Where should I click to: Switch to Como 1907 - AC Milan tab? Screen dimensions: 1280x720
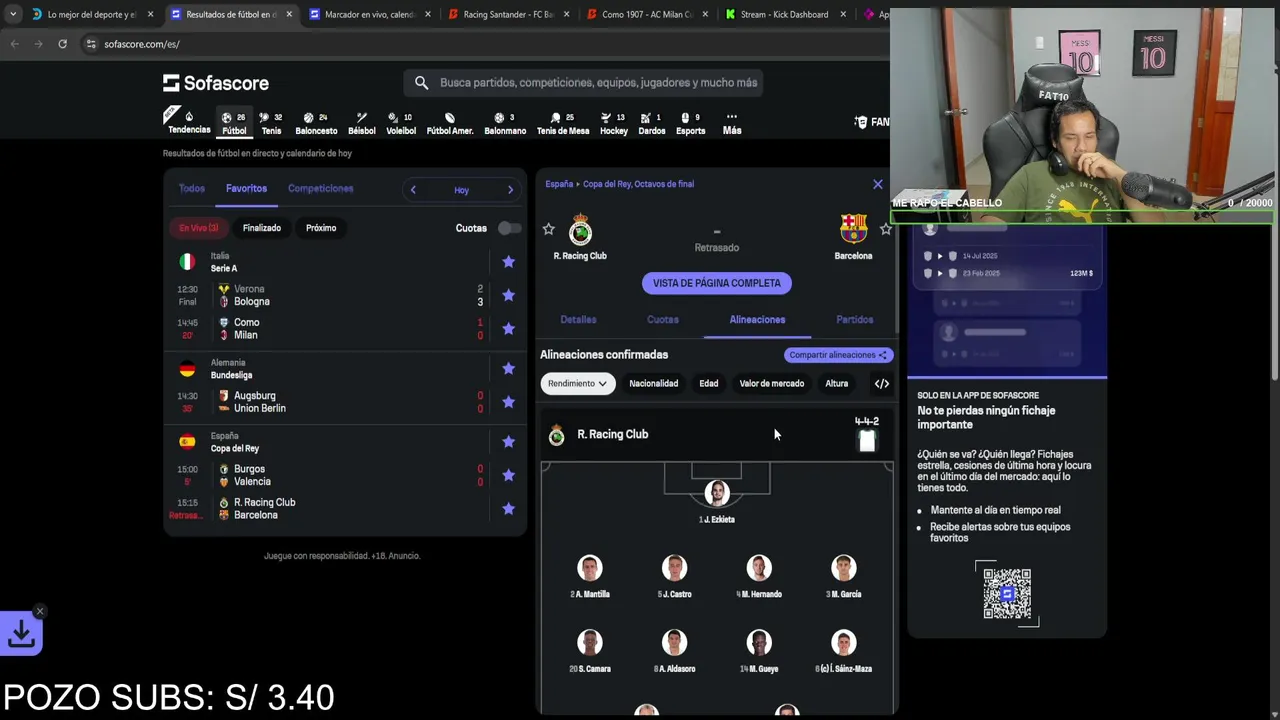click(647, 15)
